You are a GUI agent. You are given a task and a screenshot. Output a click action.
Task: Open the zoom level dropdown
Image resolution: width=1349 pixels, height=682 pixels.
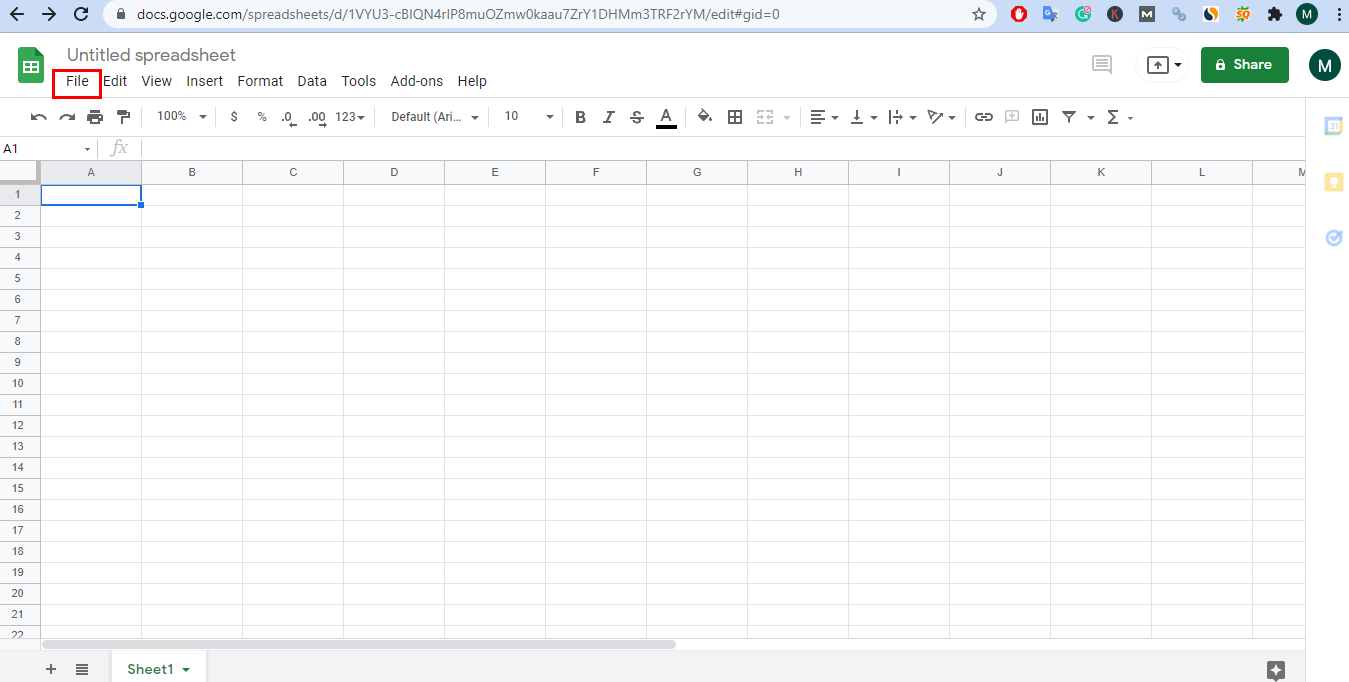point(179,116)
